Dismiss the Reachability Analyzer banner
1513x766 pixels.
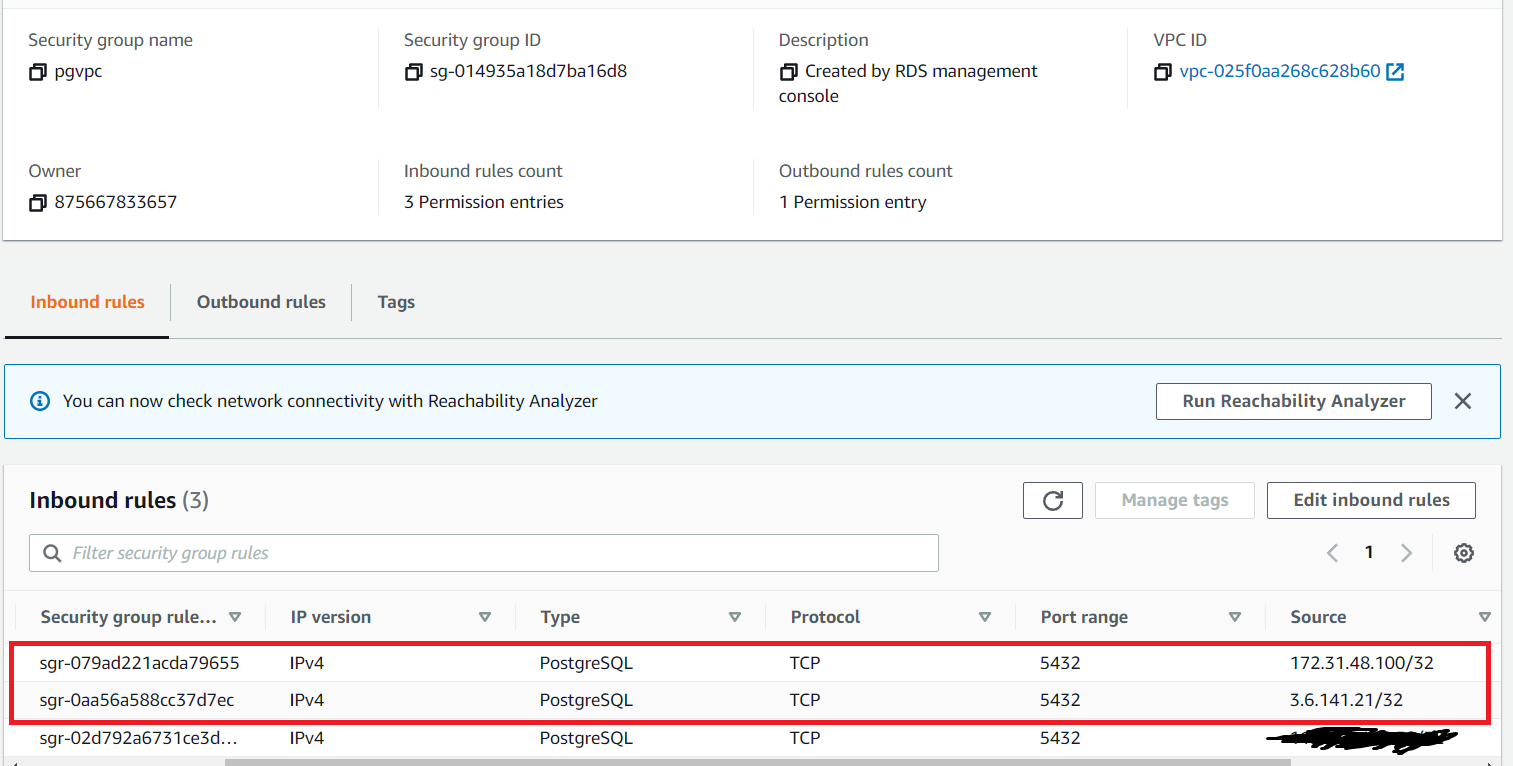click(1462, 401)
